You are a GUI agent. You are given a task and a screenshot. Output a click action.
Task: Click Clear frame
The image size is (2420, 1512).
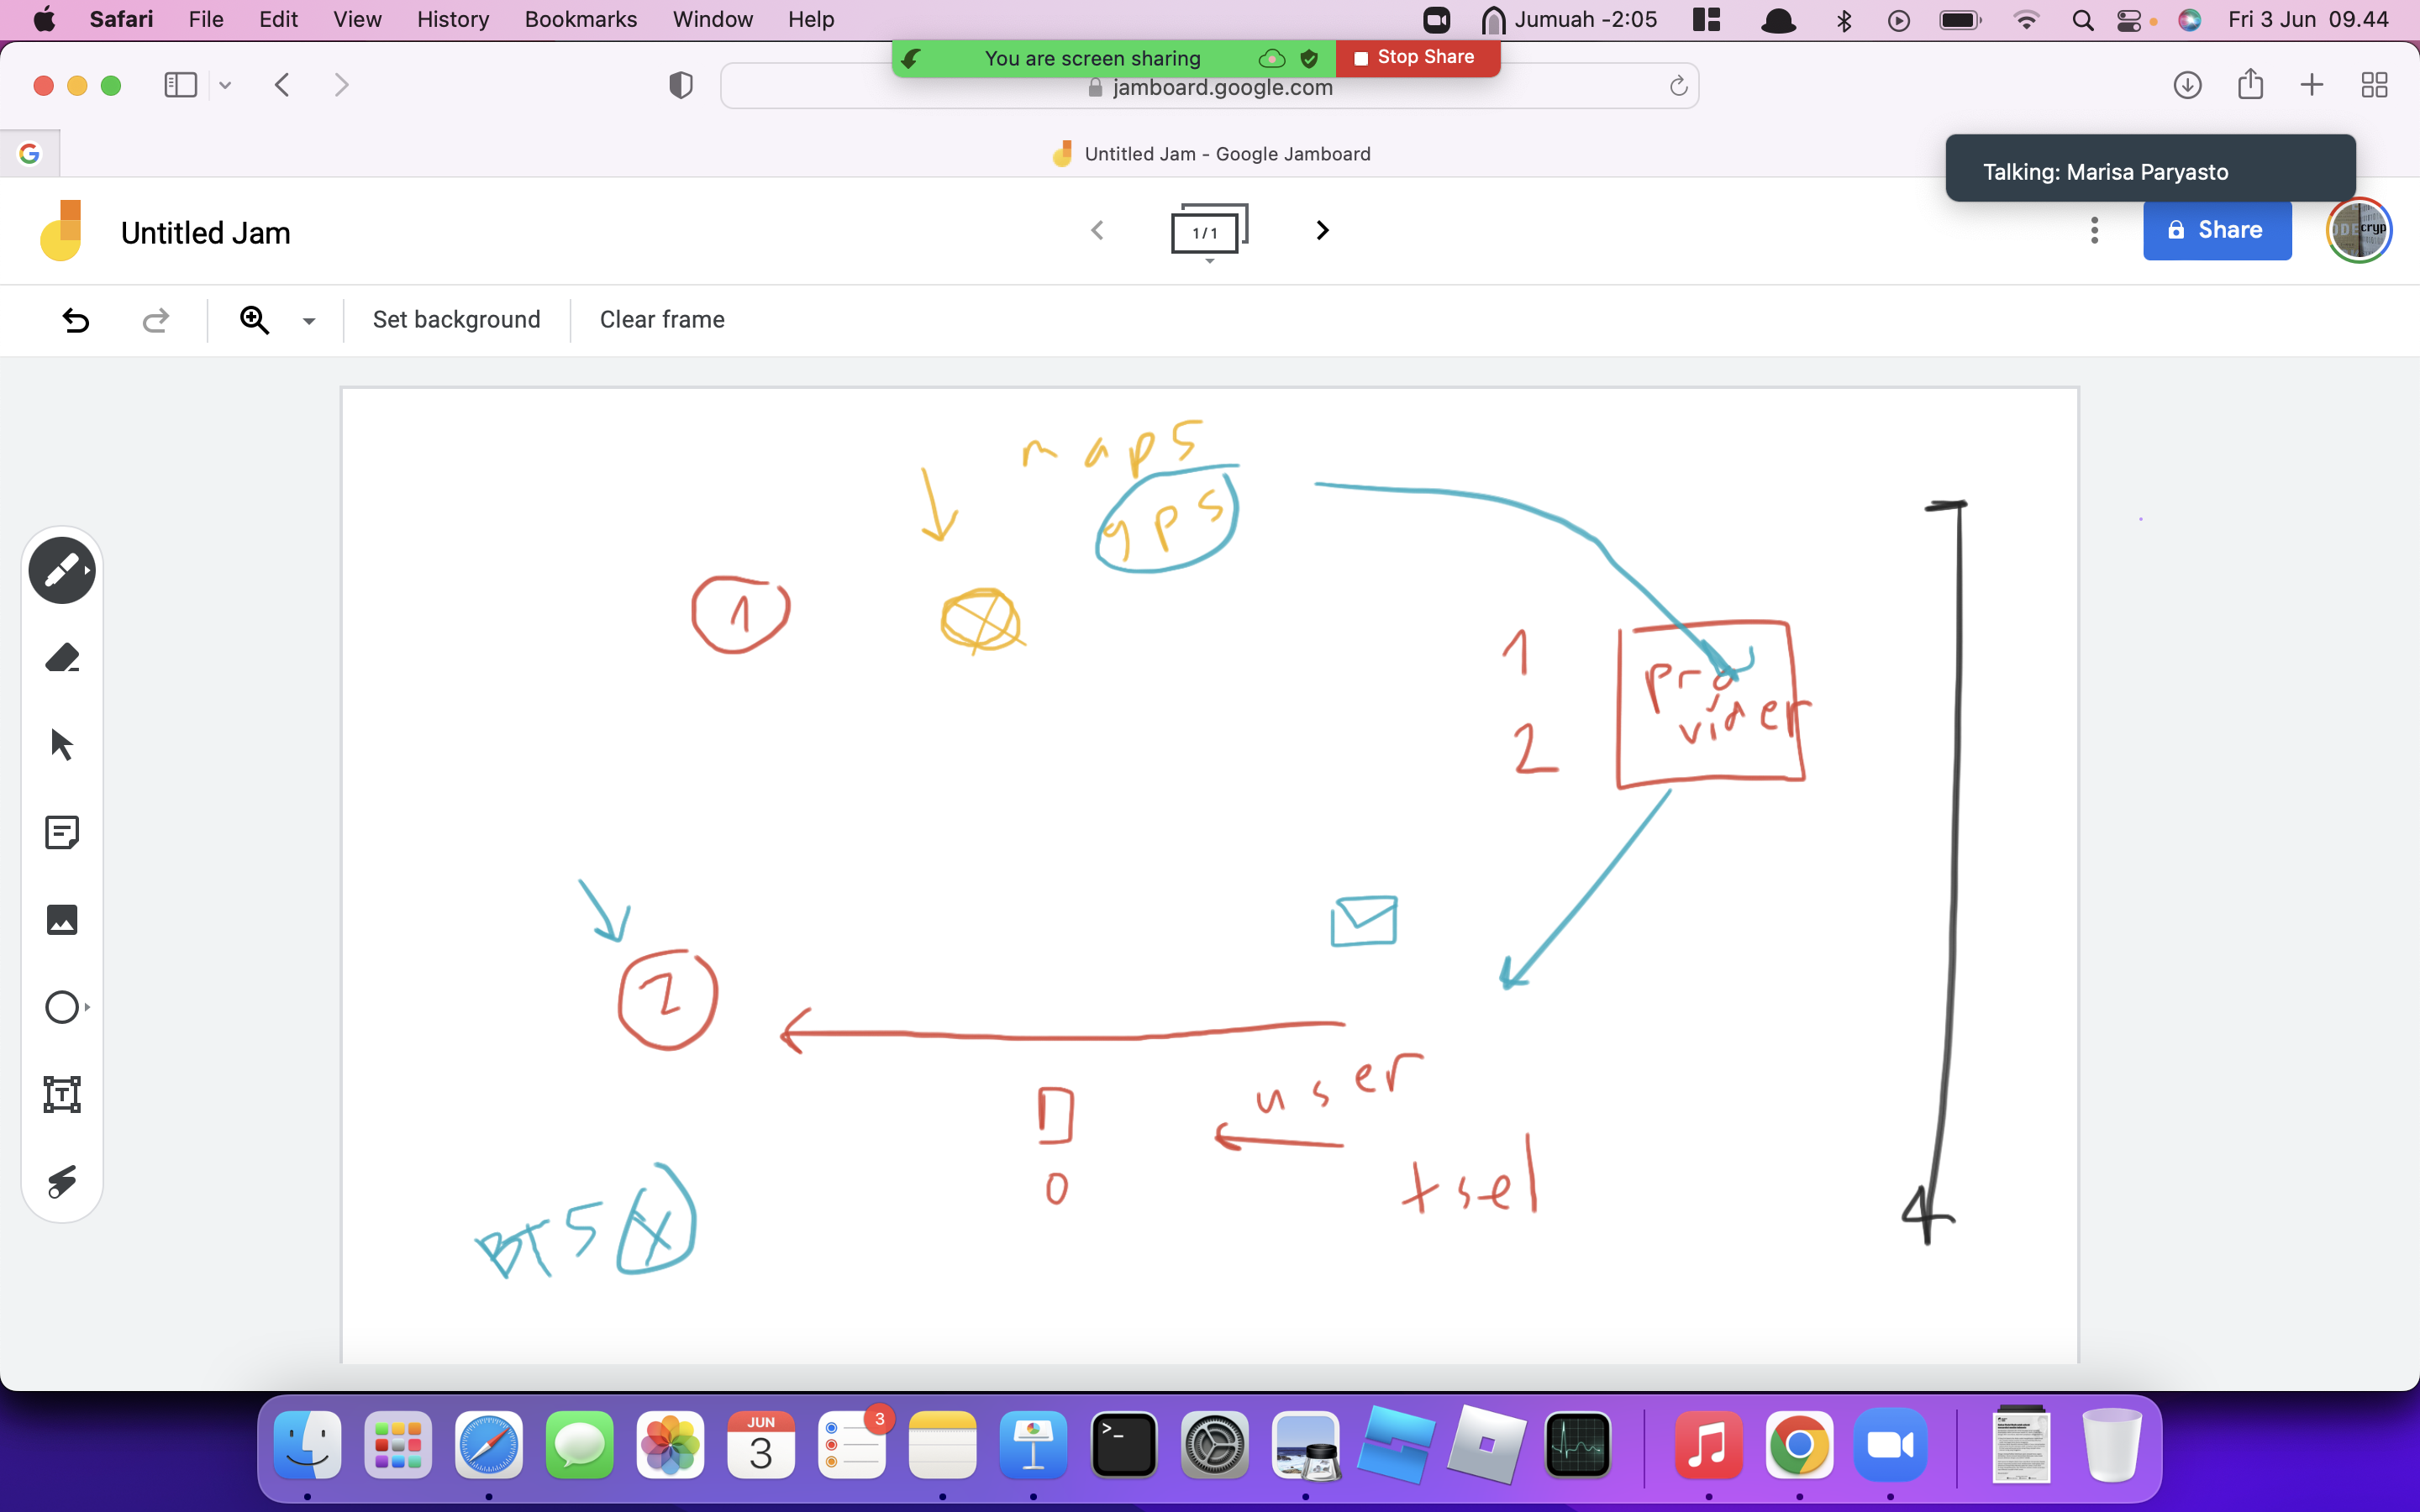pyautogui.click(x=662, y=319)
